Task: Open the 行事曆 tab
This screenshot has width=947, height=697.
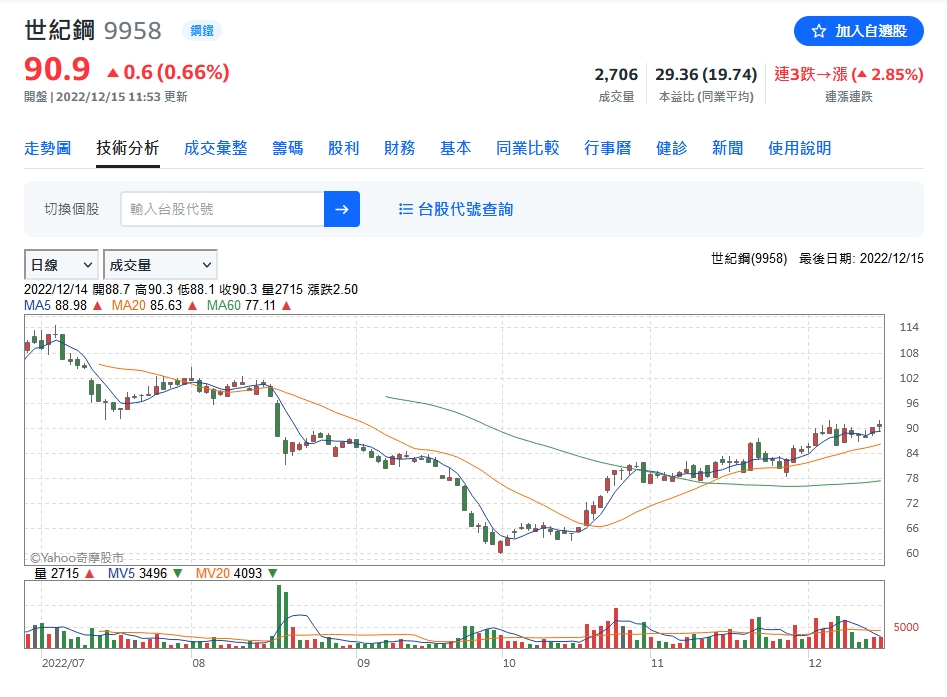Action: 608,148
